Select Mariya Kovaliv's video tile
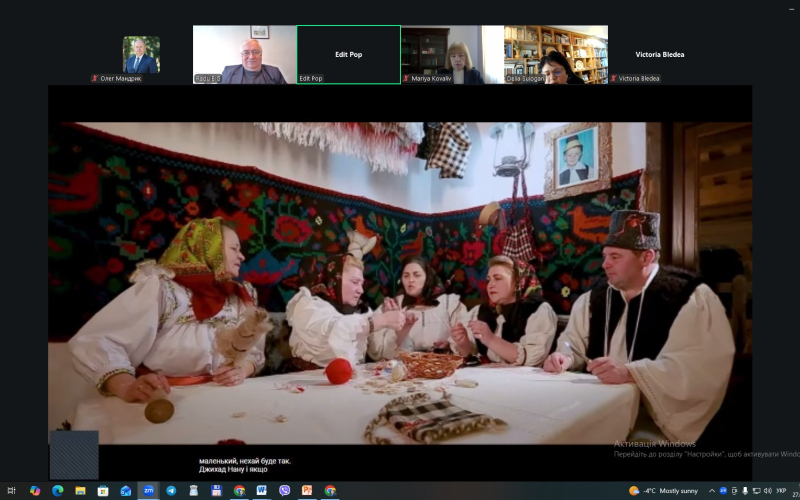Screen dimensions: 800x500 pos(452,54)
